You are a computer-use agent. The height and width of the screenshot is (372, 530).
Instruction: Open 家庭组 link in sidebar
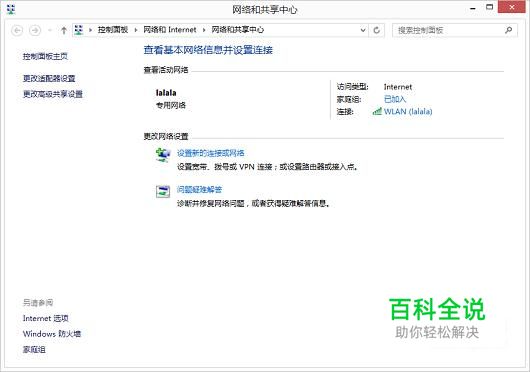[x=34, y=350]
